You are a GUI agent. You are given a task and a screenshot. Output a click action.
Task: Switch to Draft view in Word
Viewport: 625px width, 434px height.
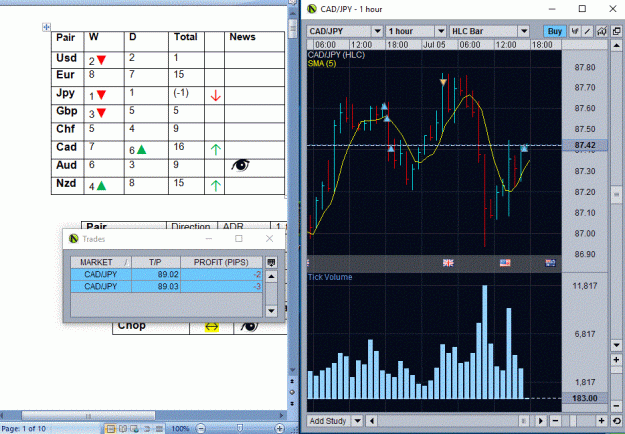point(159,429)
